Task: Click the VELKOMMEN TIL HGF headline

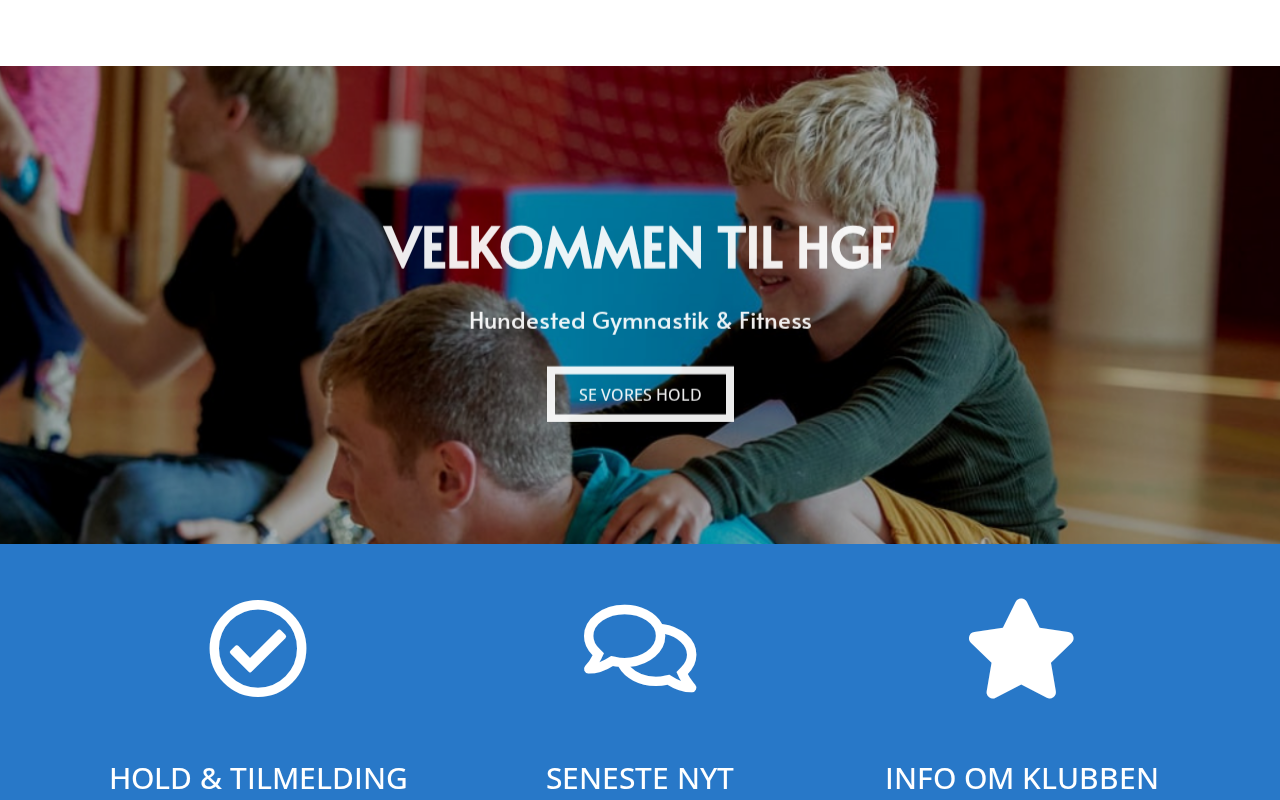Action: coord(640,247)
